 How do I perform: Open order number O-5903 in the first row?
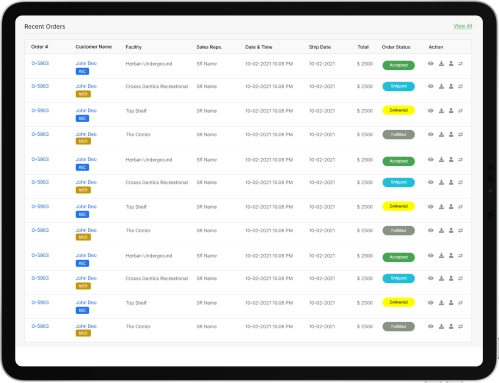[40, 63]
